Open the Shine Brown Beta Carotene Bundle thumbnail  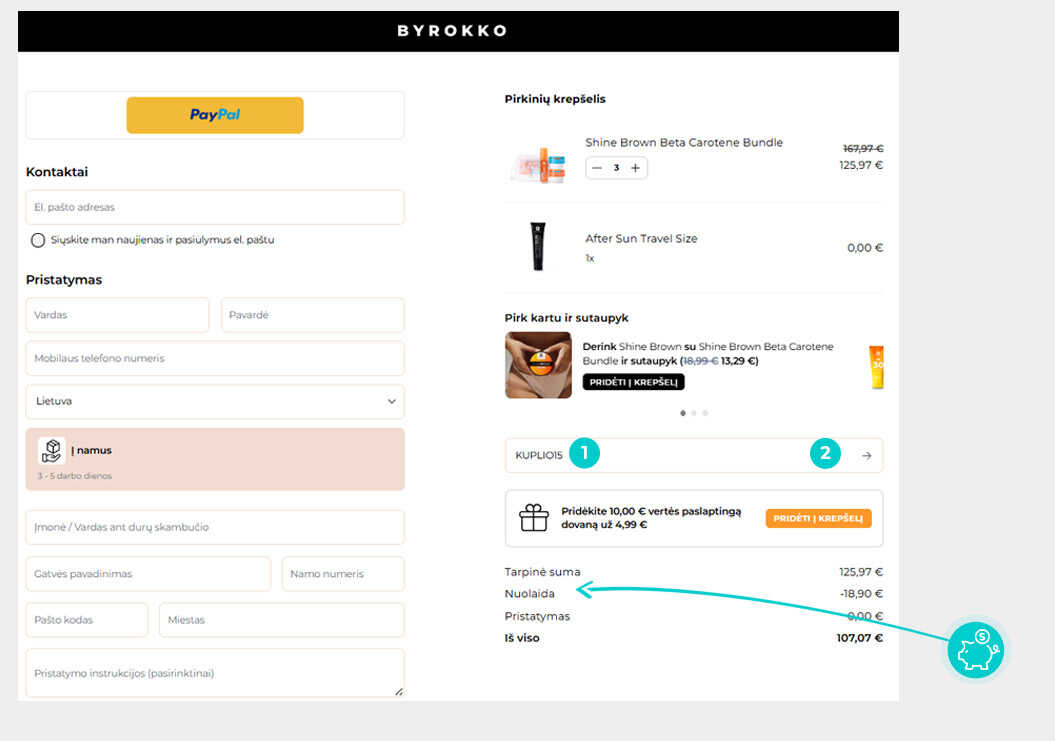point(538,163)
